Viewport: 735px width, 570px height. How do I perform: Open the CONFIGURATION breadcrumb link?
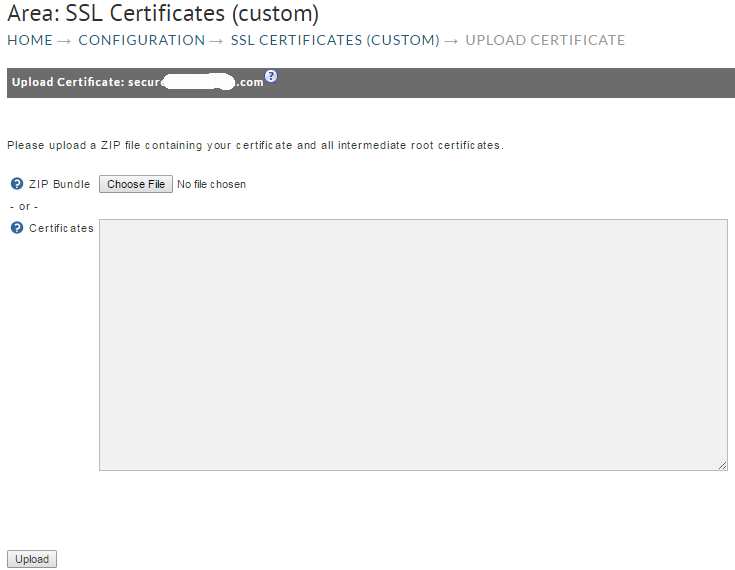pyautogui.click(x=142, y=40)
